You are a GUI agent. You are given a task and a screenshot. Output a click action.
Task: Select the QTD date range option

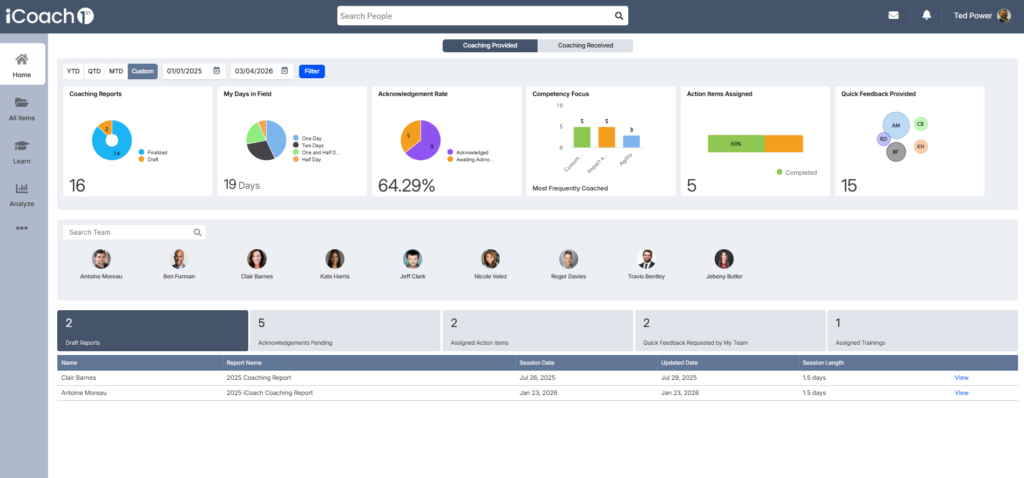(x=94, y=71)
